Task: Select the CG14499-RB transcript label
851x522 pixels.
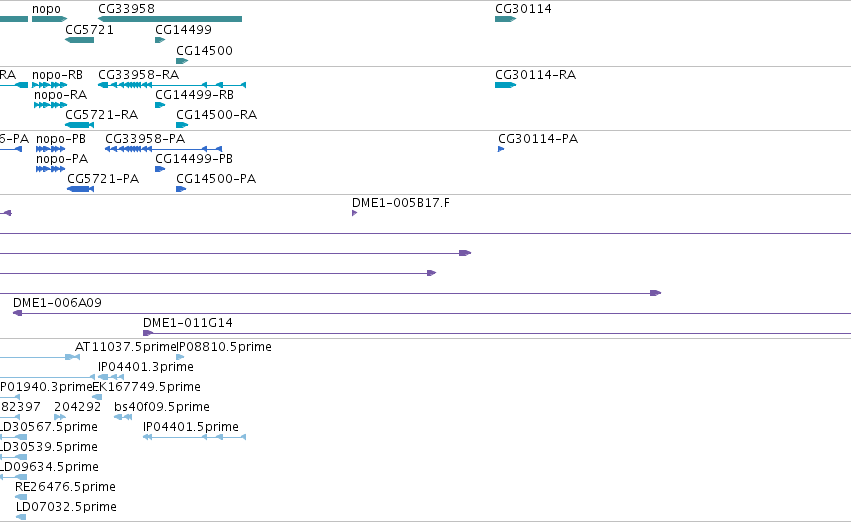Action: [194, 94]
